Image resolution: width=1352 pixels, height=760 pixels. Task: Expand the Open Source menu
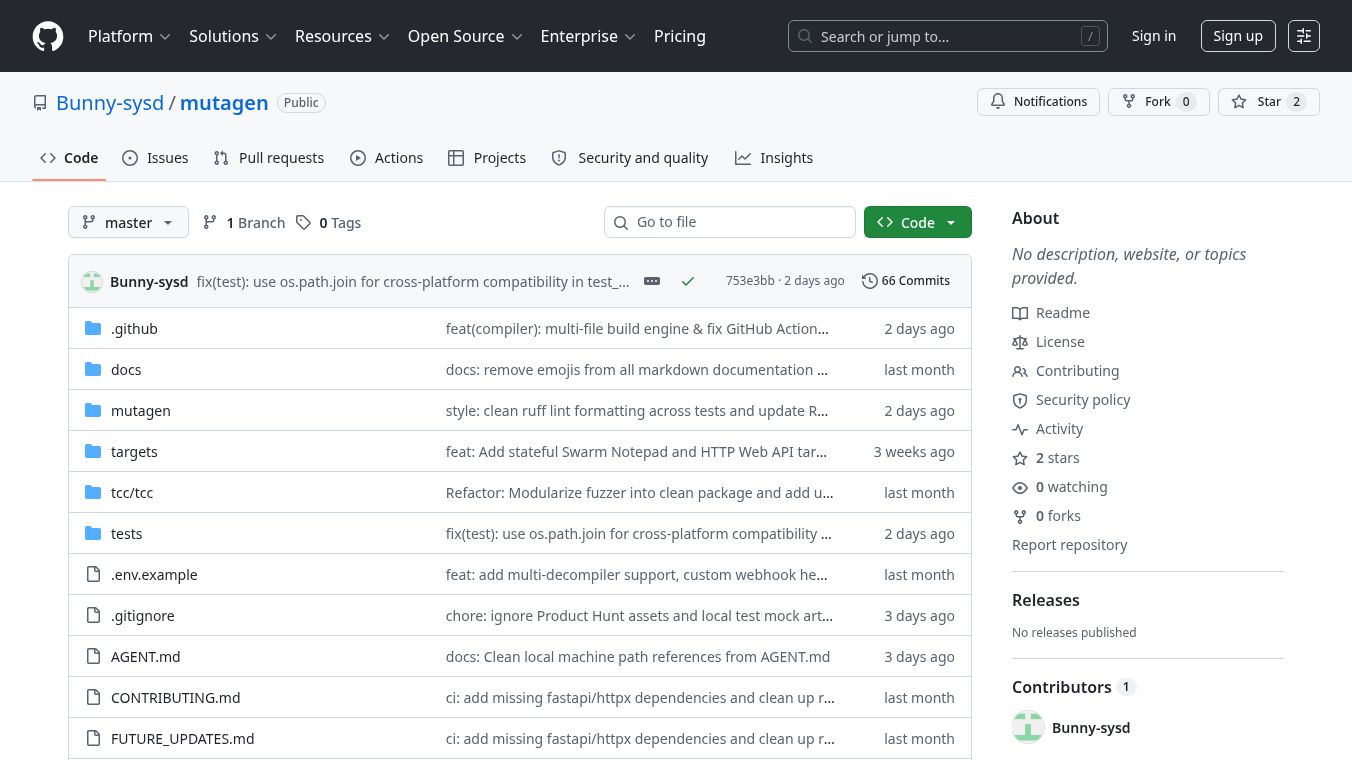465,36
